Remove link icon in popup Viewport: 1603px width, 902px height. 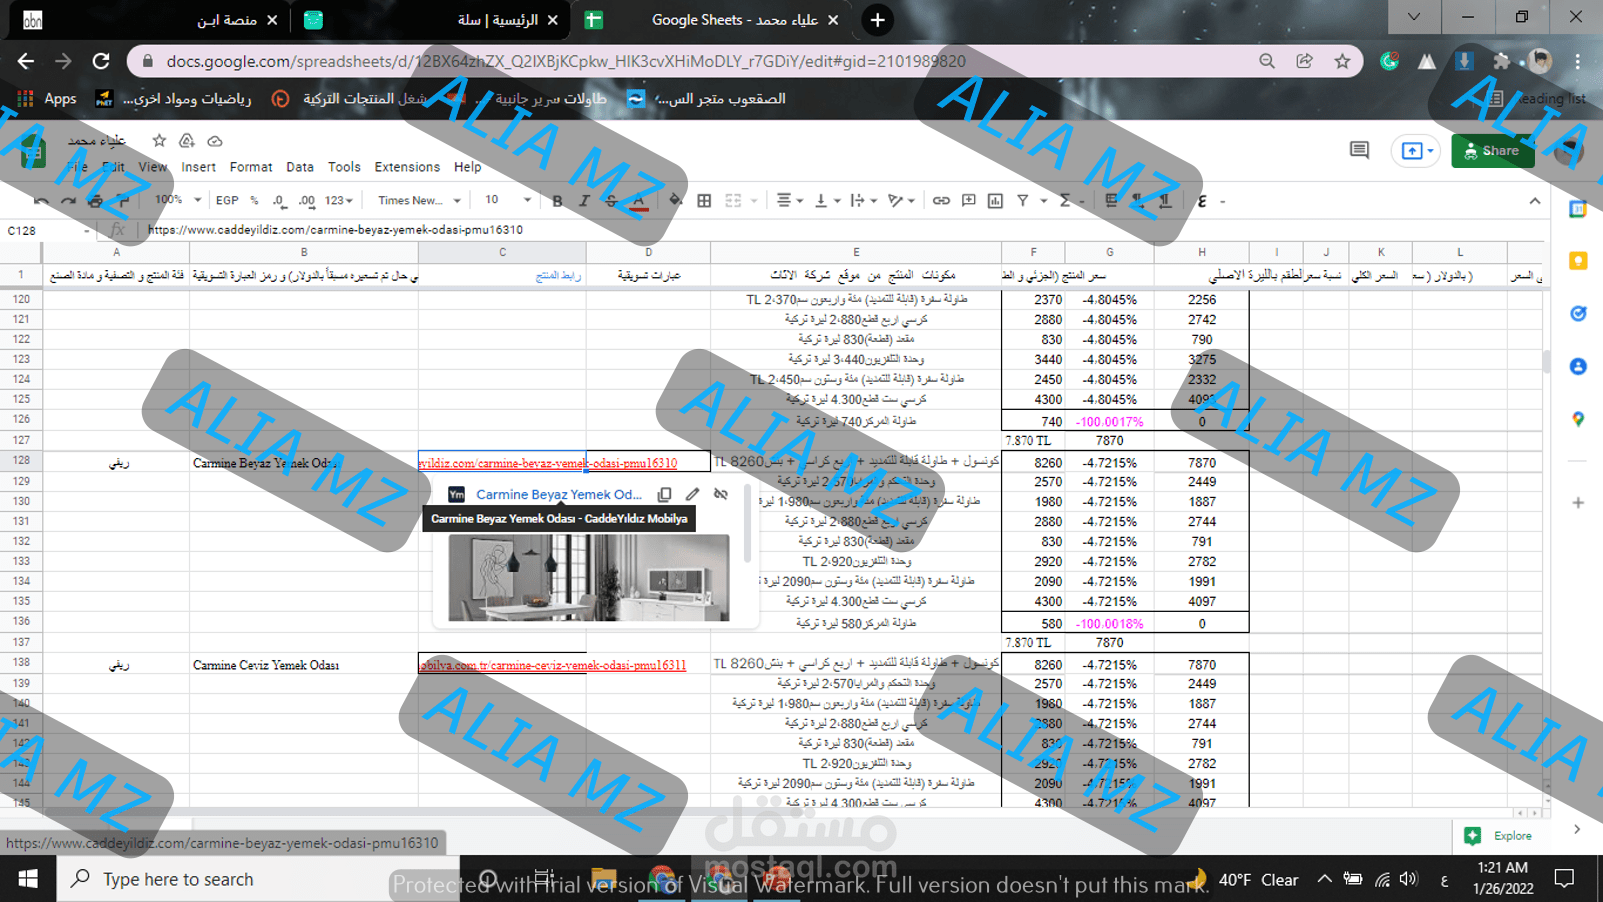720,494
